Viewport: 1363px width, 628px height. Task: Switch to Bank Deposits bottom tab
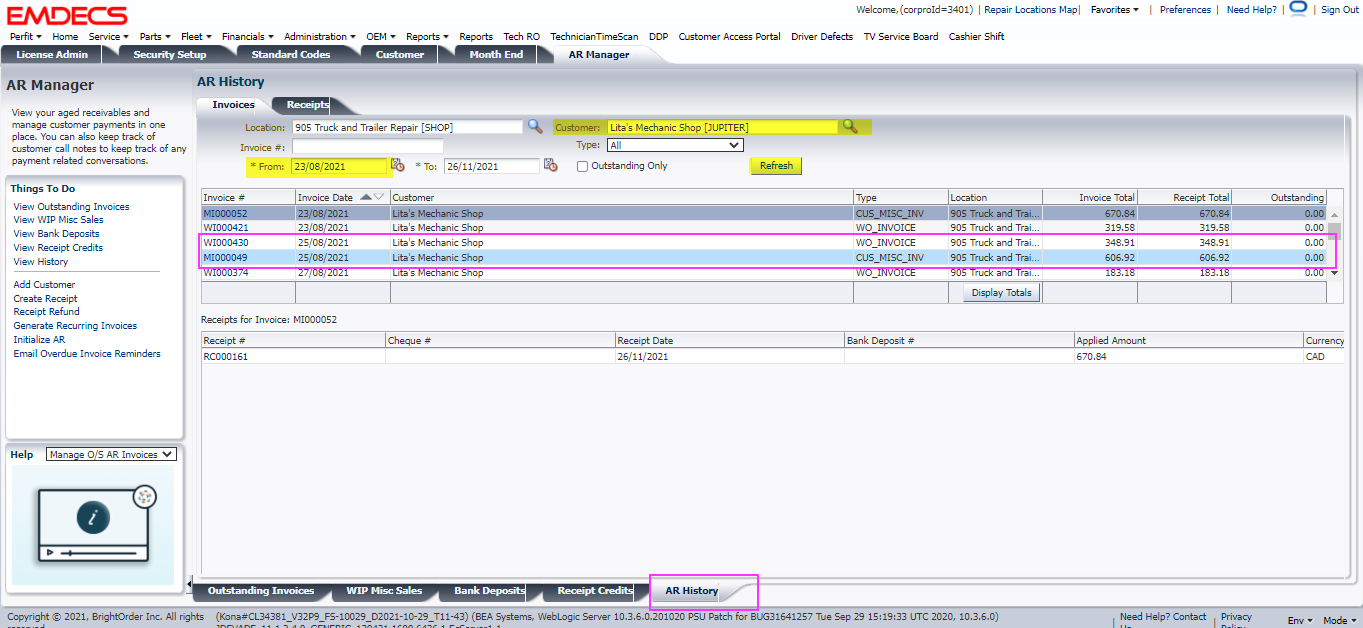[490, 591]
